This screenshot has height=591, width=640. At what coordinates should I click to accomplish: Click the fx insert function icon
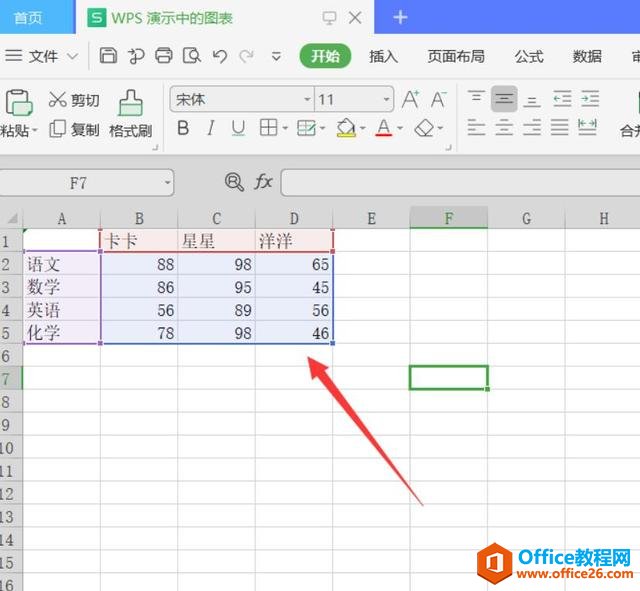pos(263,182)
